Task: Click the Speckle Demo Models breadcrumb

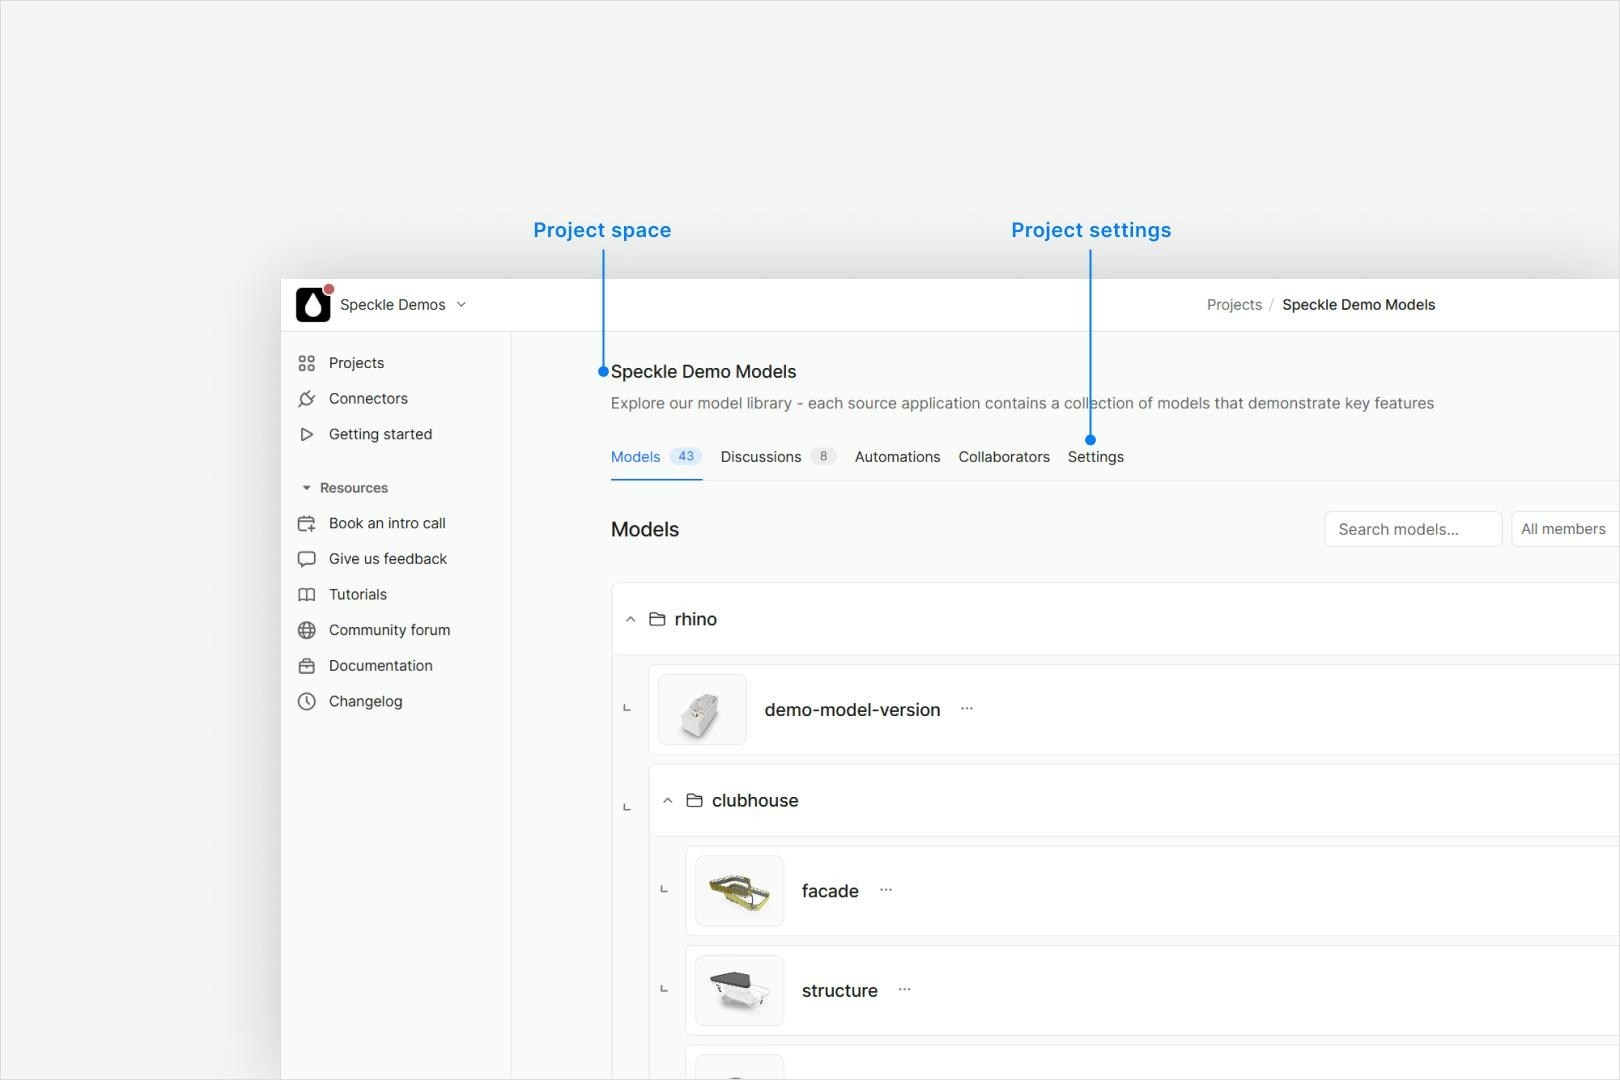Action: pyautogui.click(x=1358, y=305)
